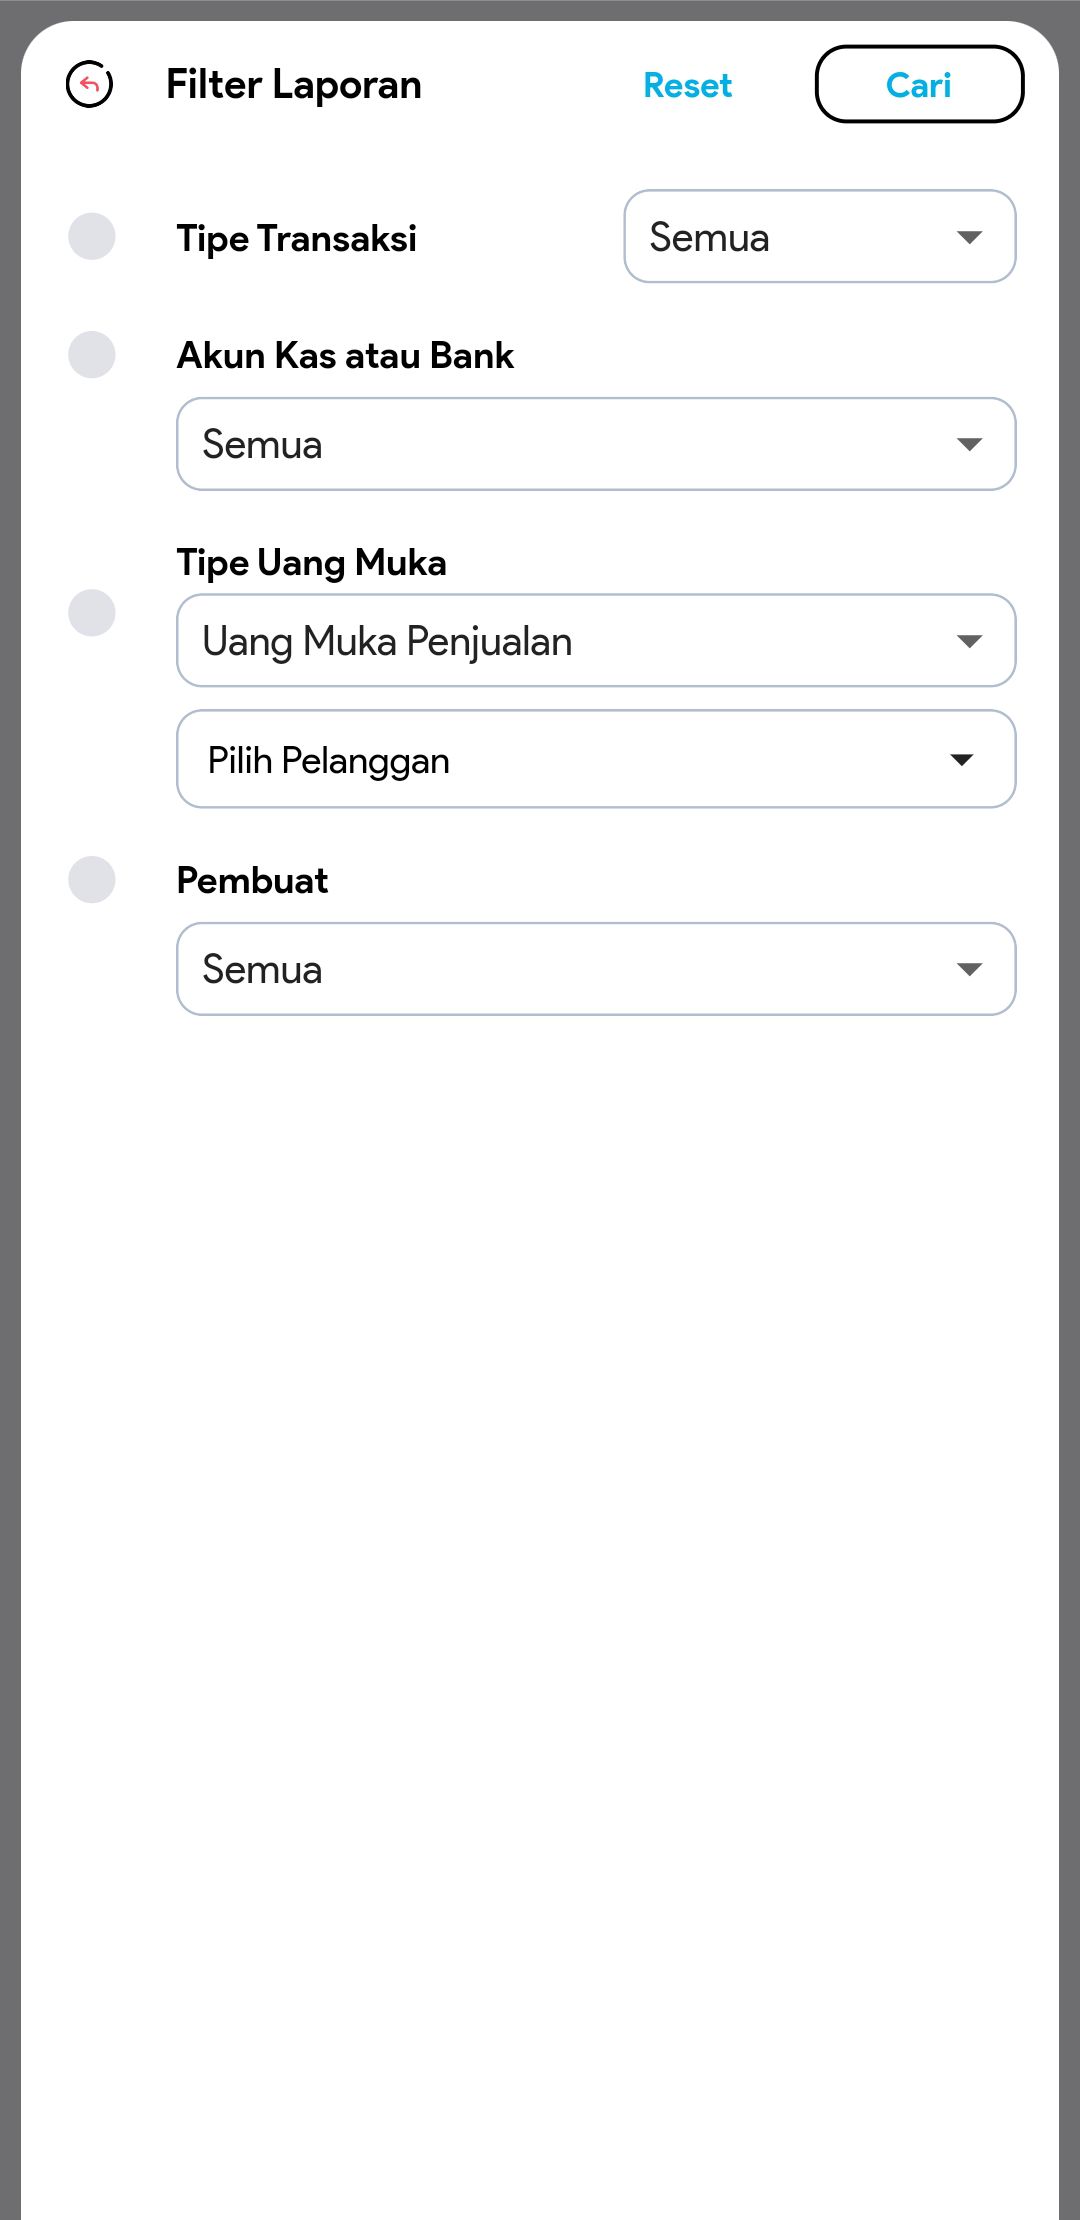Viewport: 1080px width, 2220px height.
Task: Click the Tipe Transaksi dropdown arrow
Action: (969, 238)
